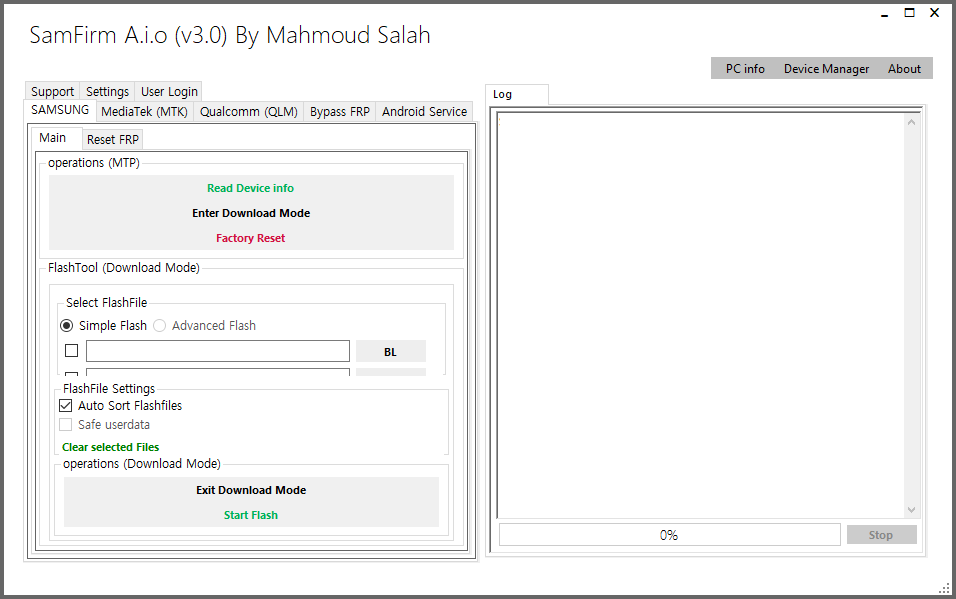Click the log scrollbar up arrow
Viewport: 956px width, 599px height.
pos(911,122)
